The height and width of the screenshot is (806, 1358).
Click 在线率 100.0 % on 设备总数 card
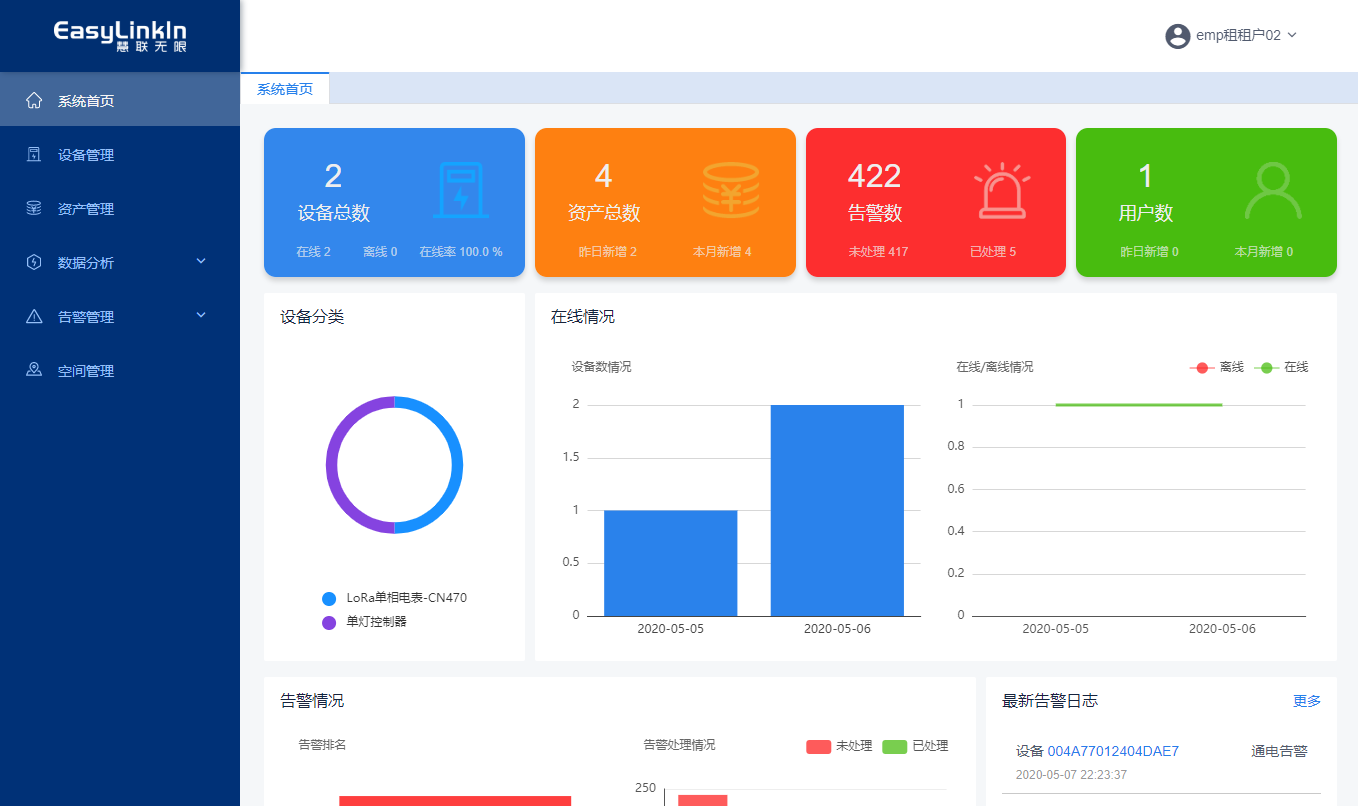pyautogui.click(x=461, y=252)
